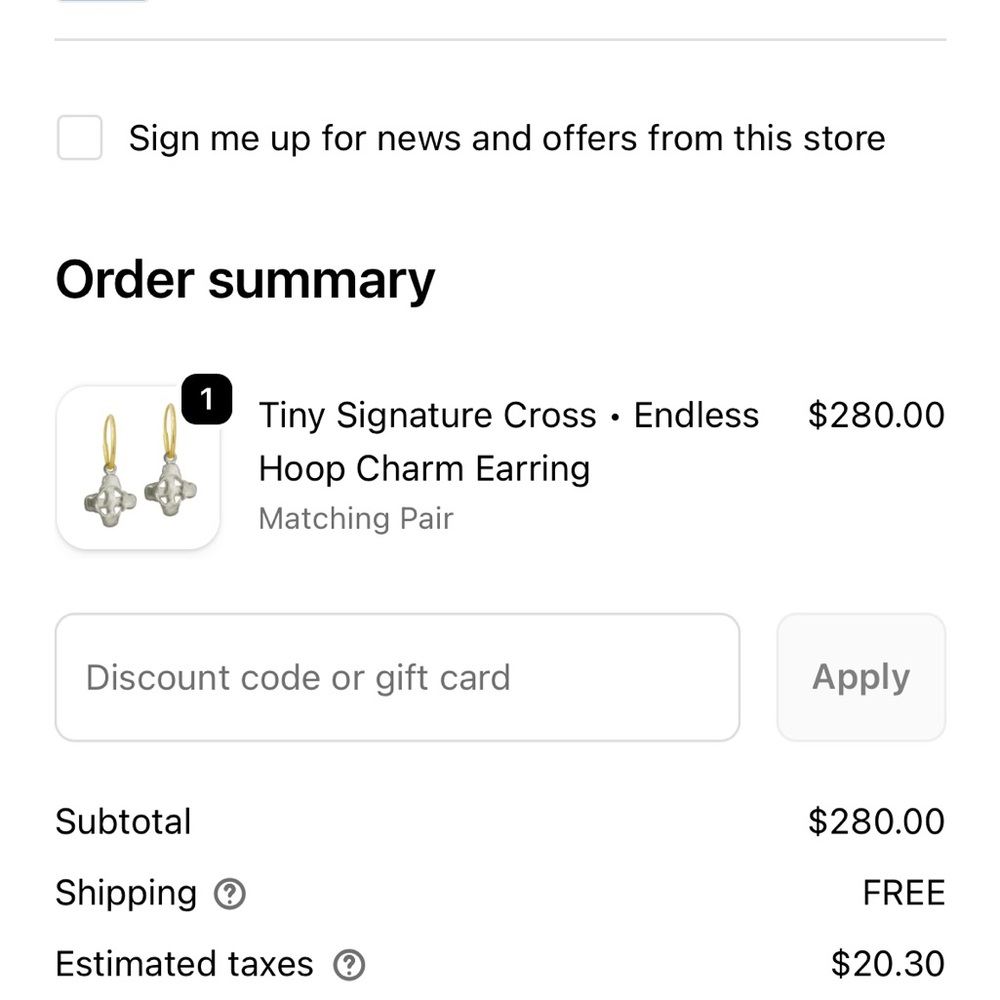The width and height of the screenshot is (1000, 1000).
Task: Click the Shipping label text
Action: pyautogui.click(x=126, y=893)
